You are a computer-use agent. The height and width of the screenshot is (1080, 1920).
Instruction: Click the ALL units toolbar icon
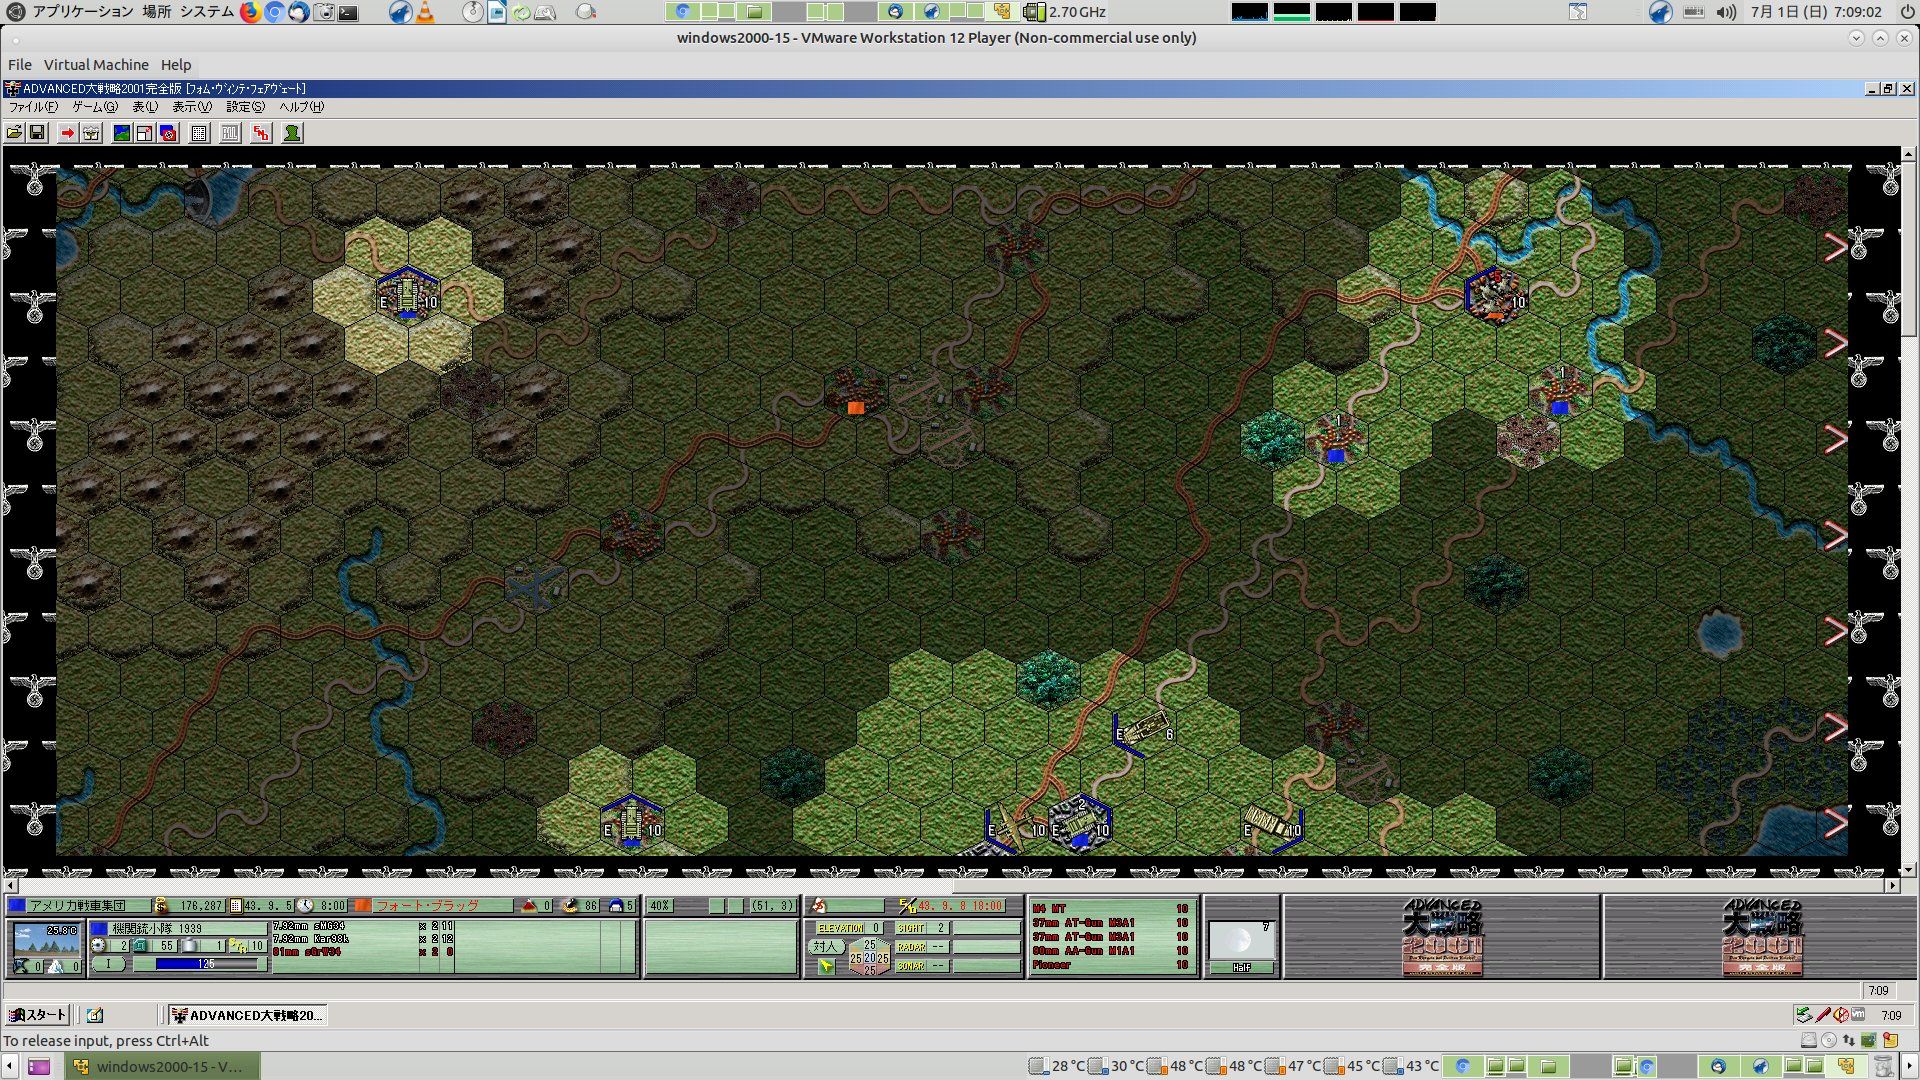pos(230,133)
